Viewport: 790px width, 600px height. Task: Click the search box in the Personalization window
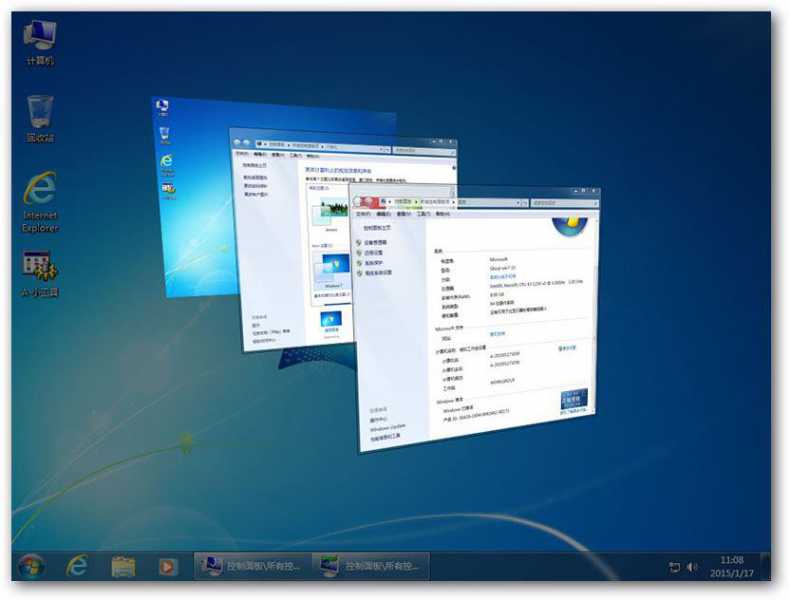click(423, 150)
